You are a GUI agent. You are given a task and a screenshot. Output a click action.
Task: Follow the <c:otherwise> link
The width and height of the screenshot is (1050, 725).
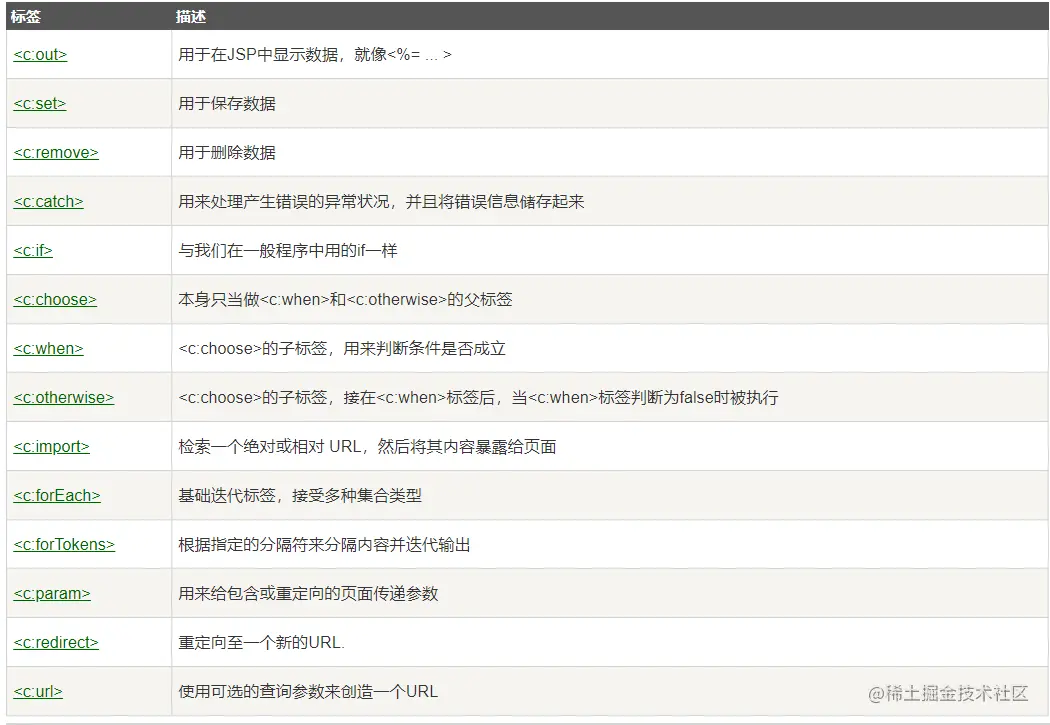point(64,397)
